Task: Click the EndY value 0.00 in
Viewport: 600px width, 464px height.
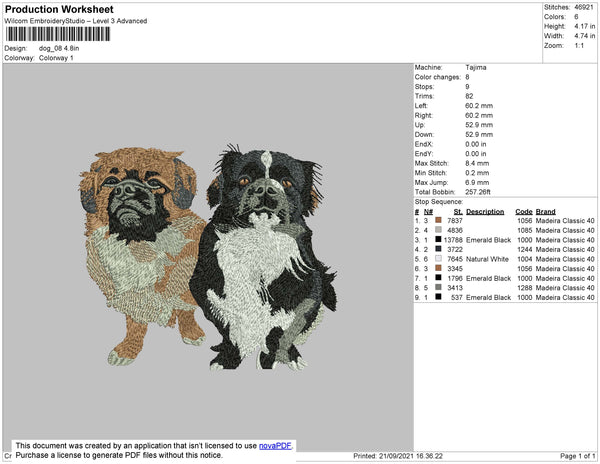Action: pos(476,153)
